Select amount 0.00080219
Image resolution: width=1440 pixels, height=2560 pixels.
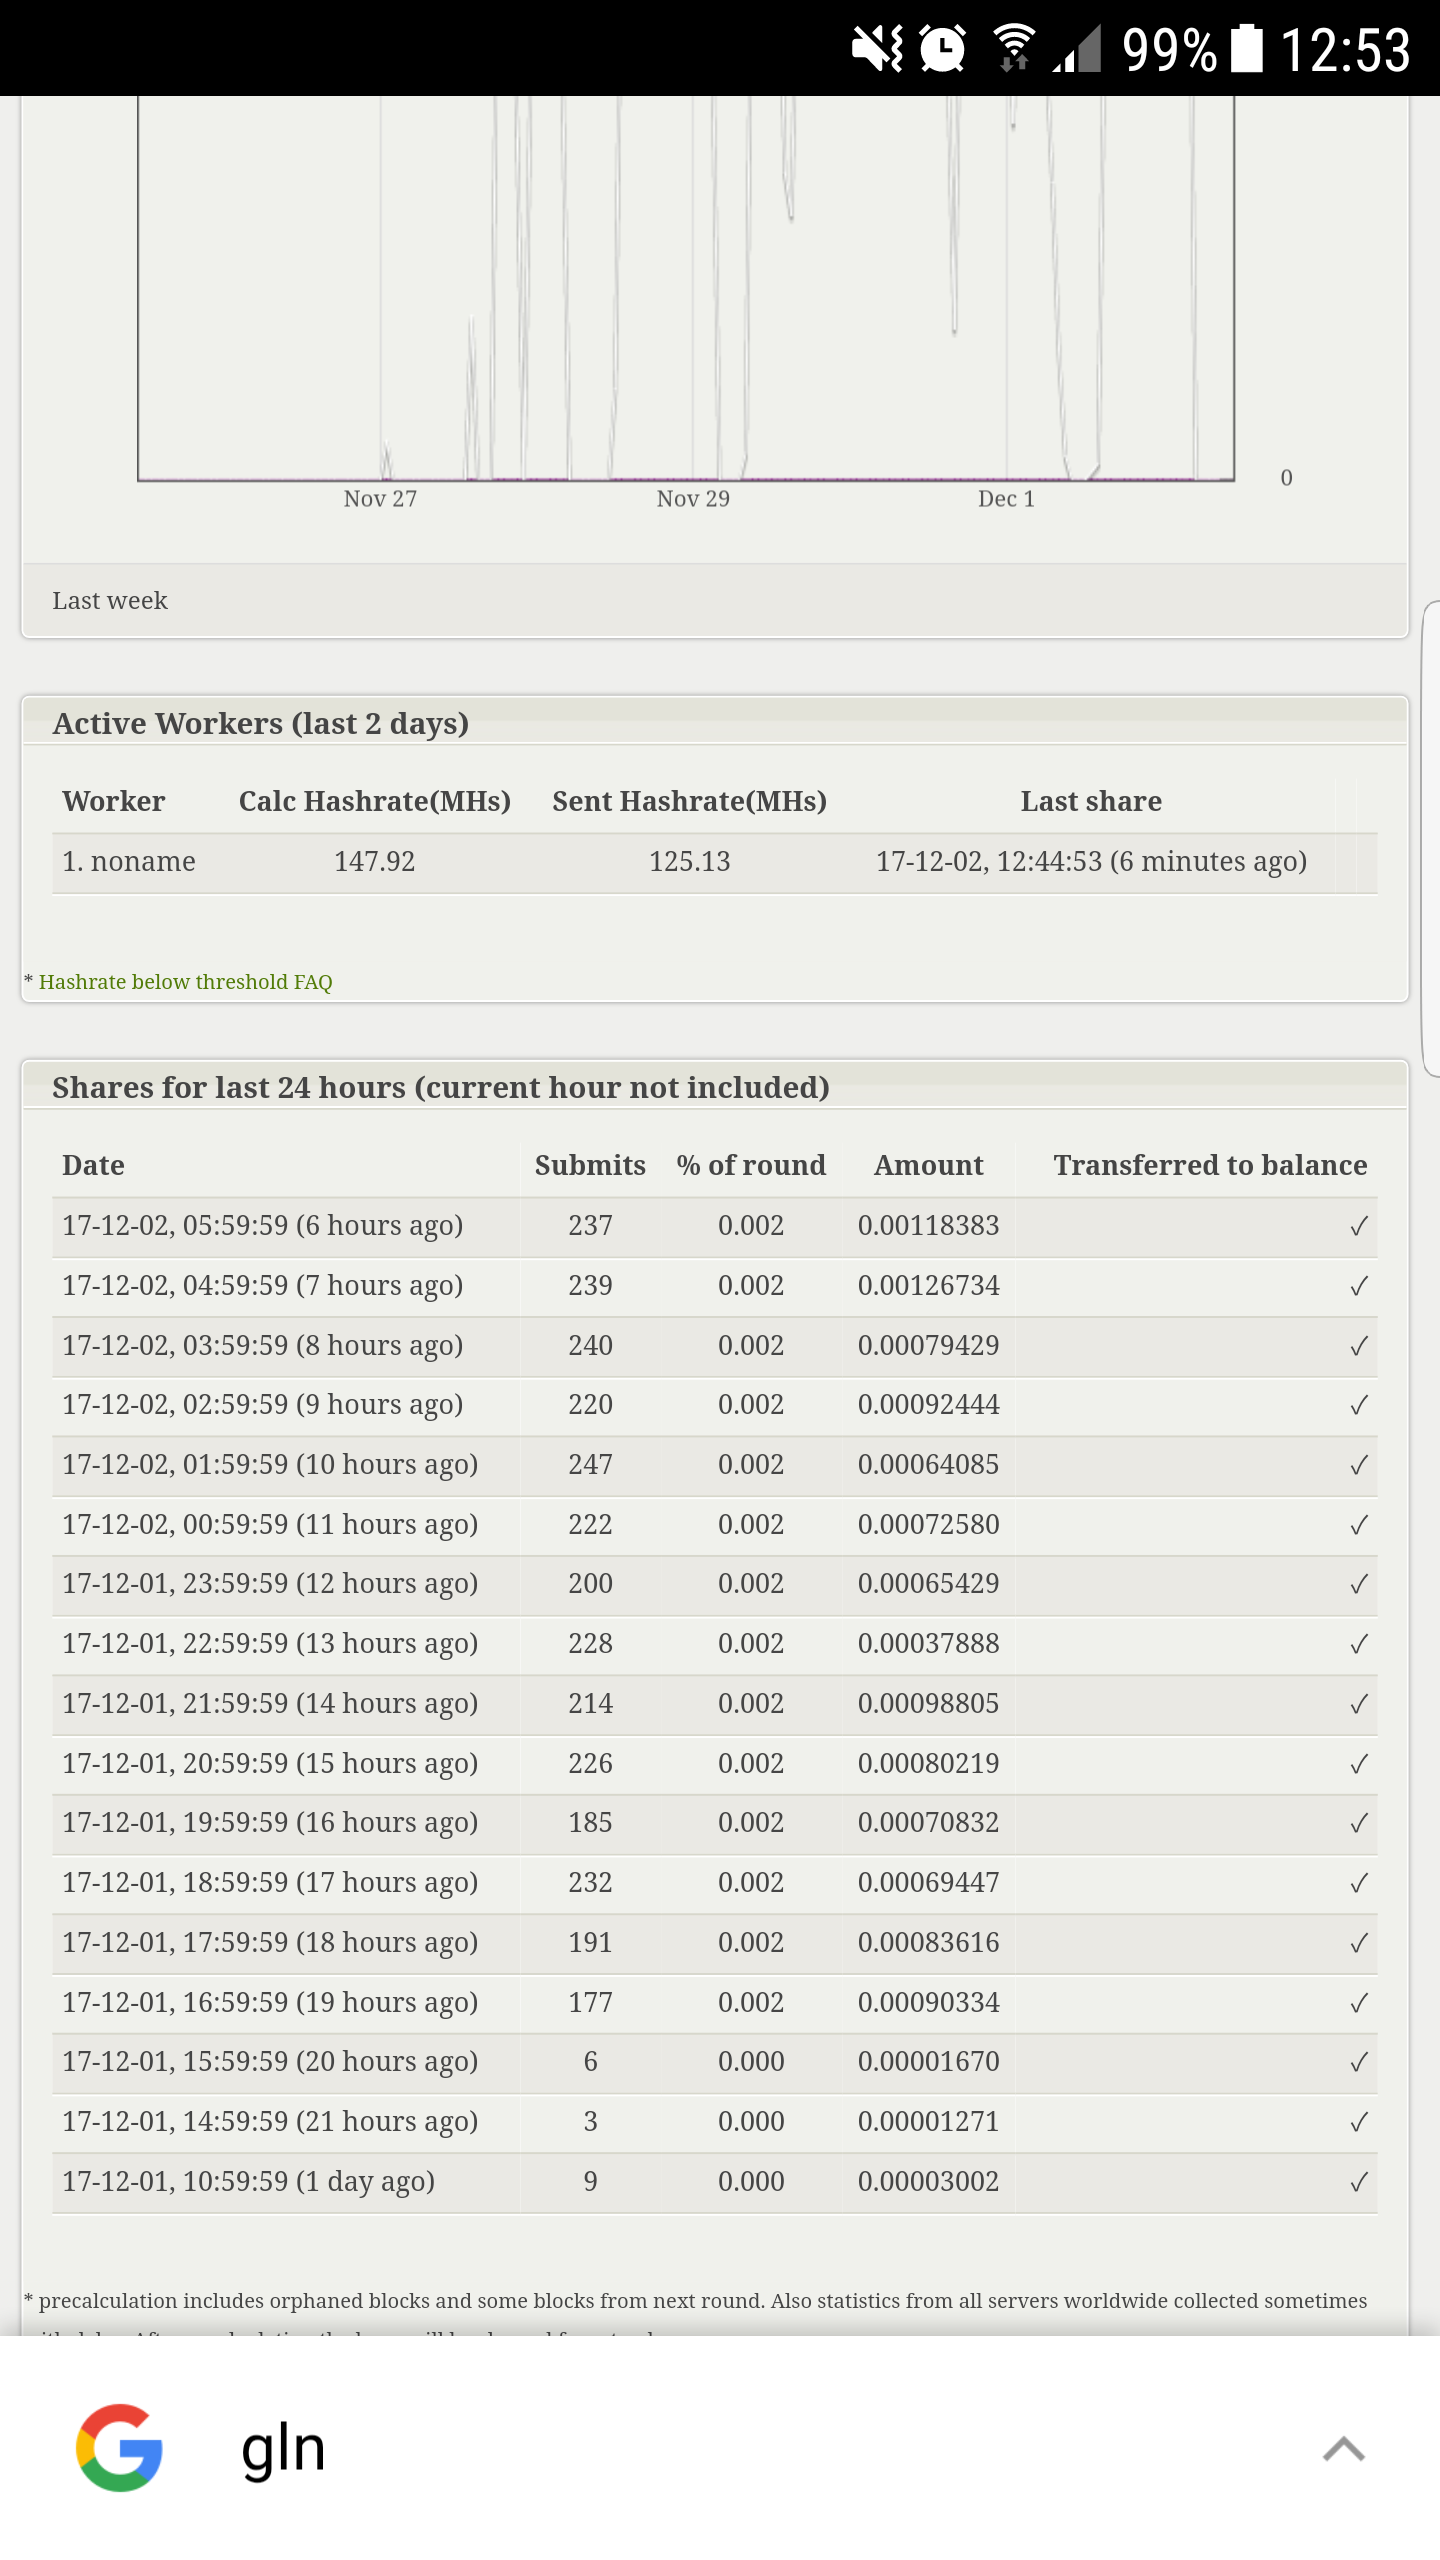click(928, 1764)
